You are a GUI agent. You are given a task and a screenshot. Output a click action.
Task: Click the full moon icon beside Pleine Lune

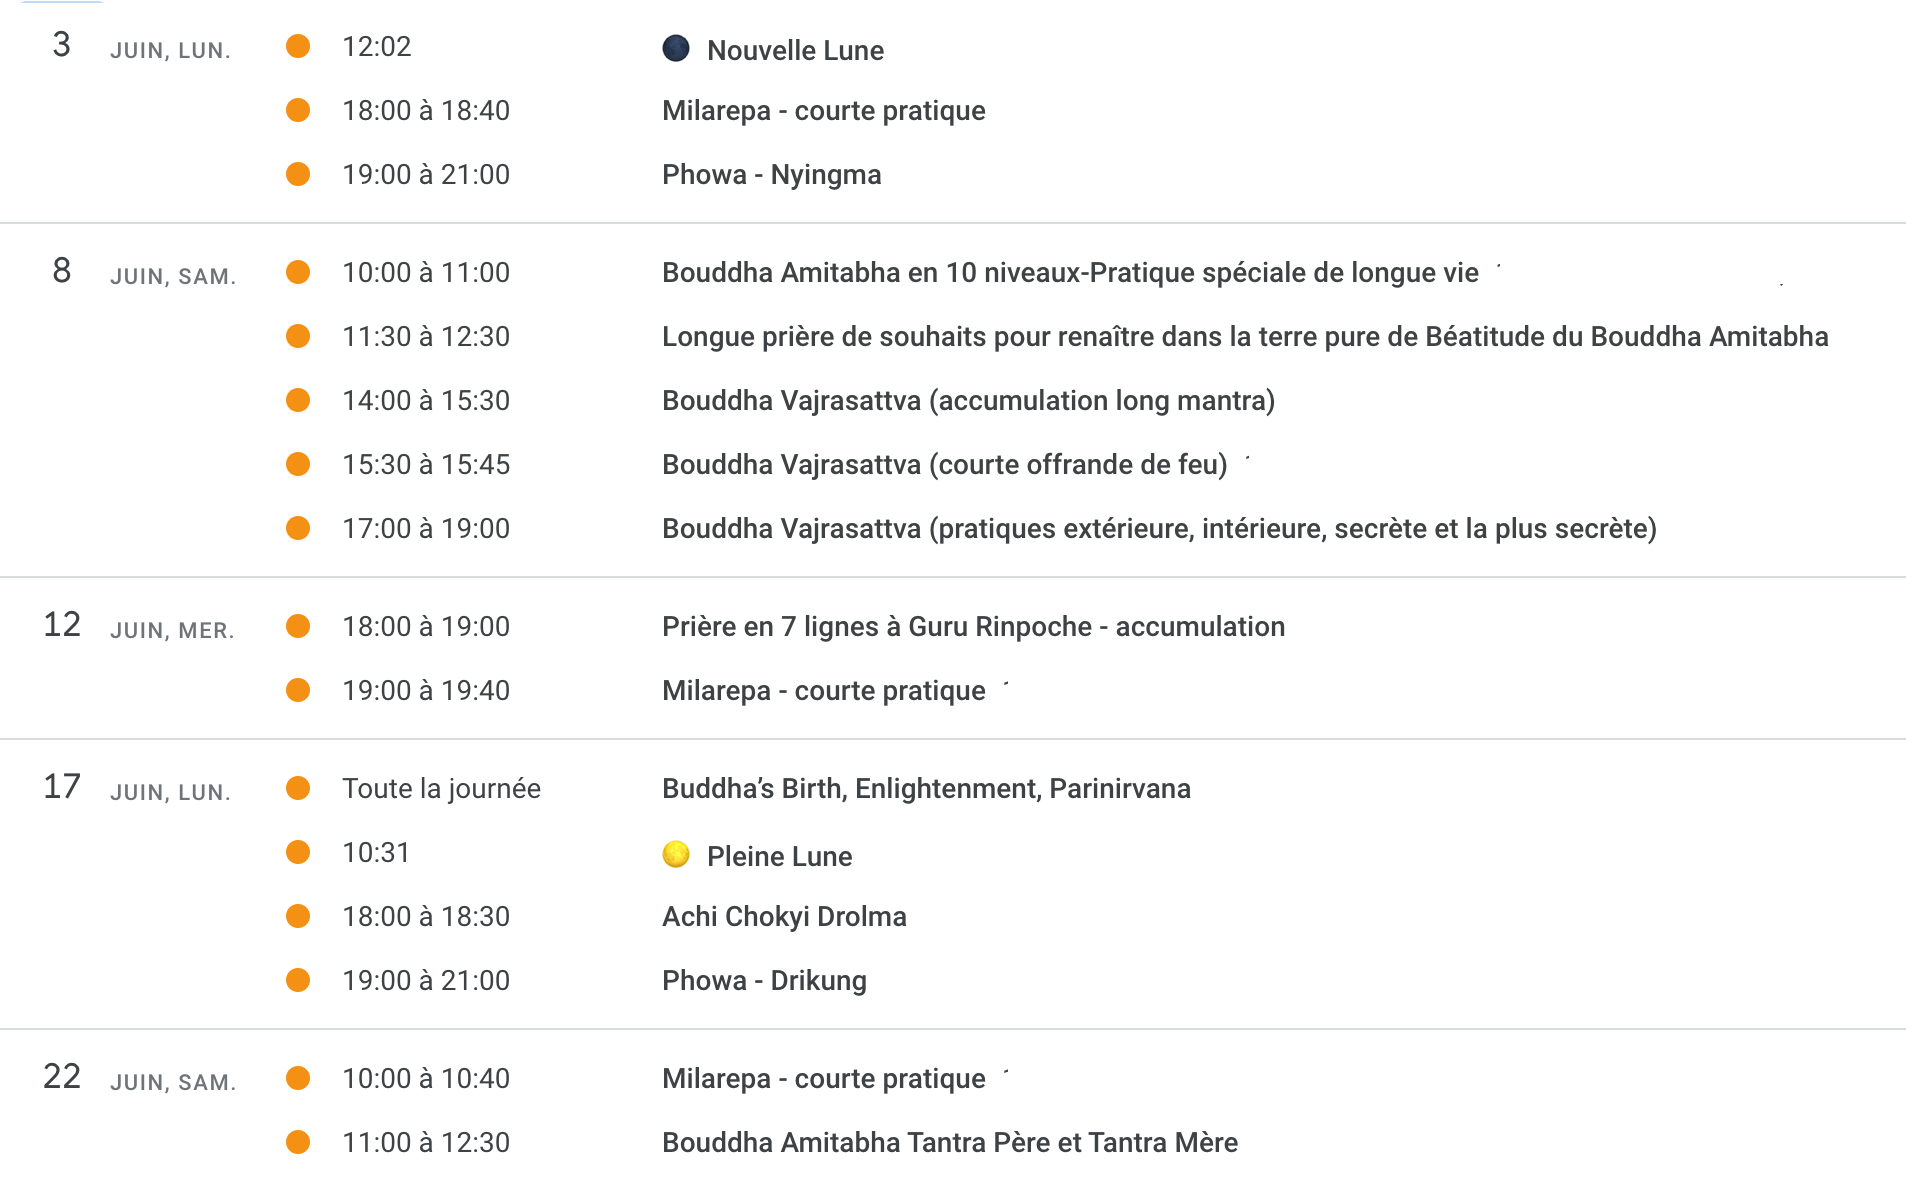676,854
